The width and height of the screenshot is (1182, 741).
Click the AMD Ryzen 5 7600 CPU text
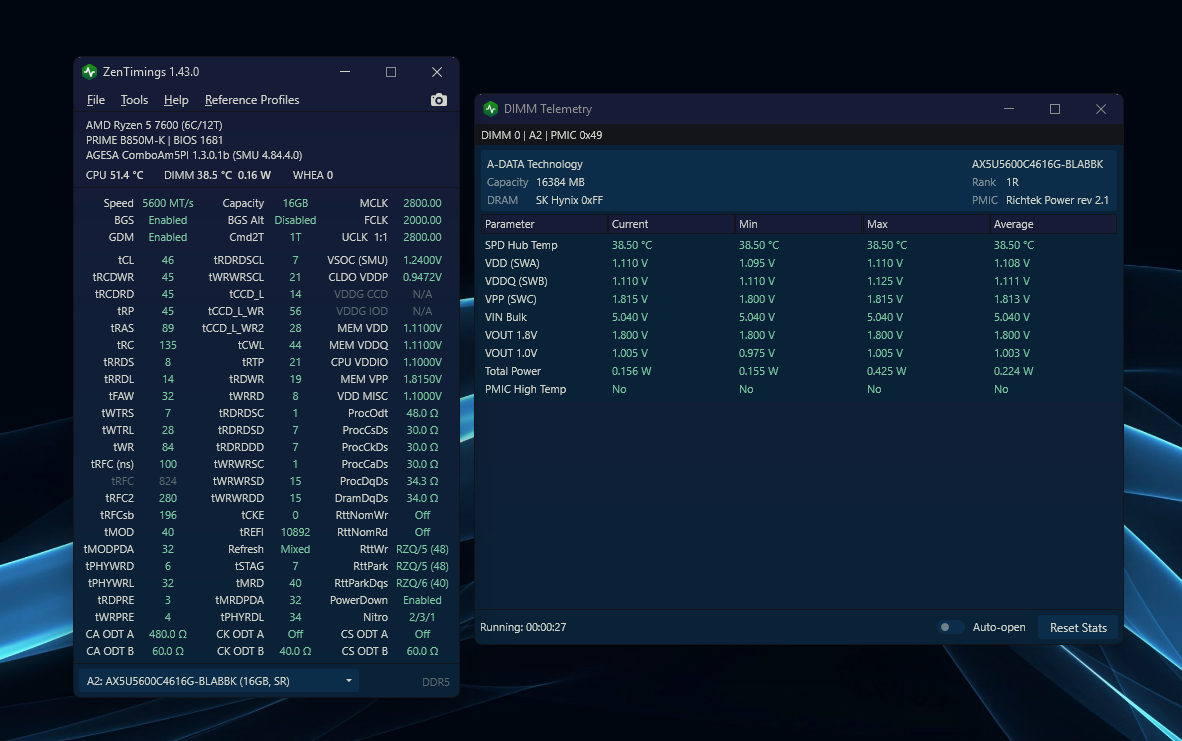[x=154, y=125]
